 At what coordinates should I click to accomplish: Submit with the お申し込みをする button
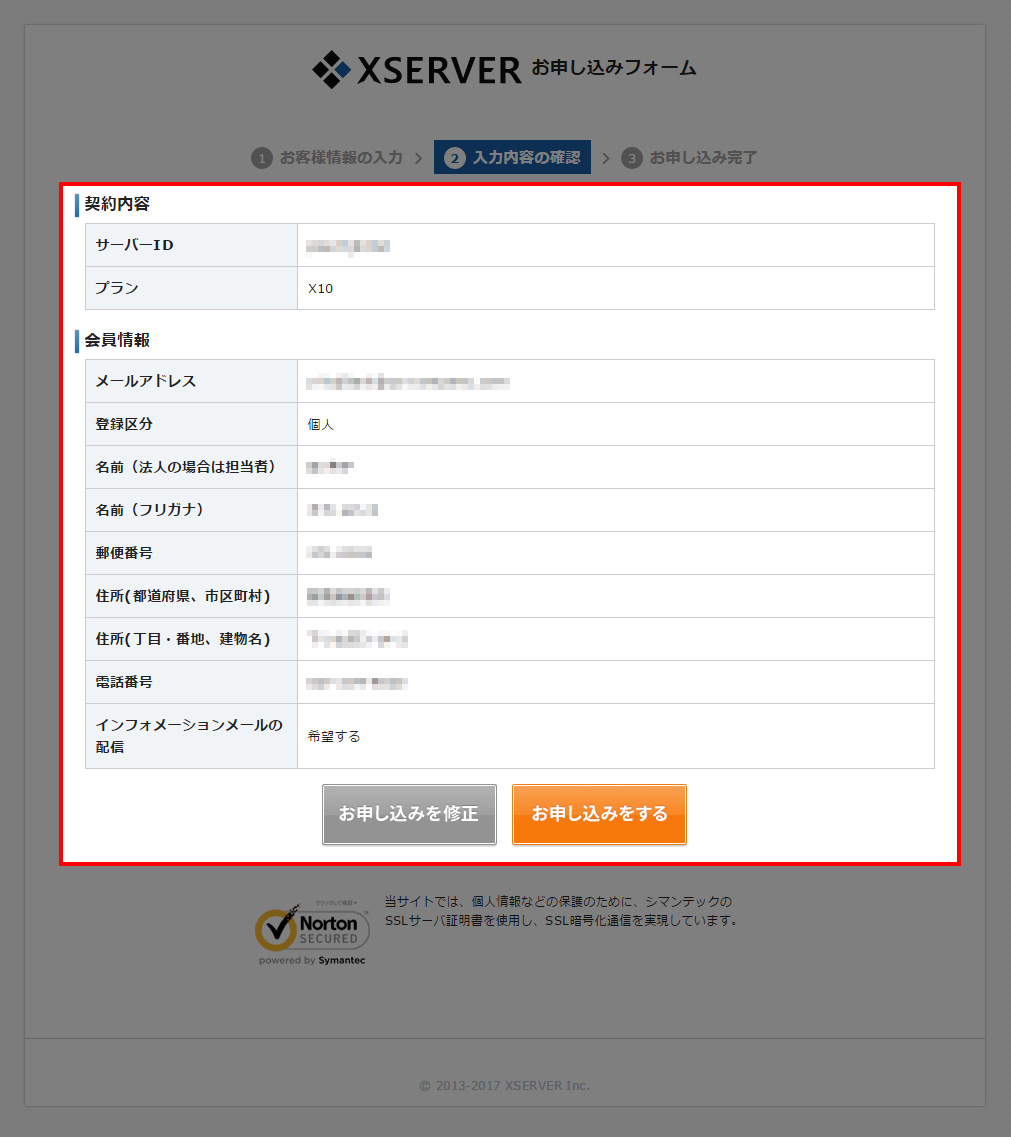pyautogui.click(x=599, y=814)
